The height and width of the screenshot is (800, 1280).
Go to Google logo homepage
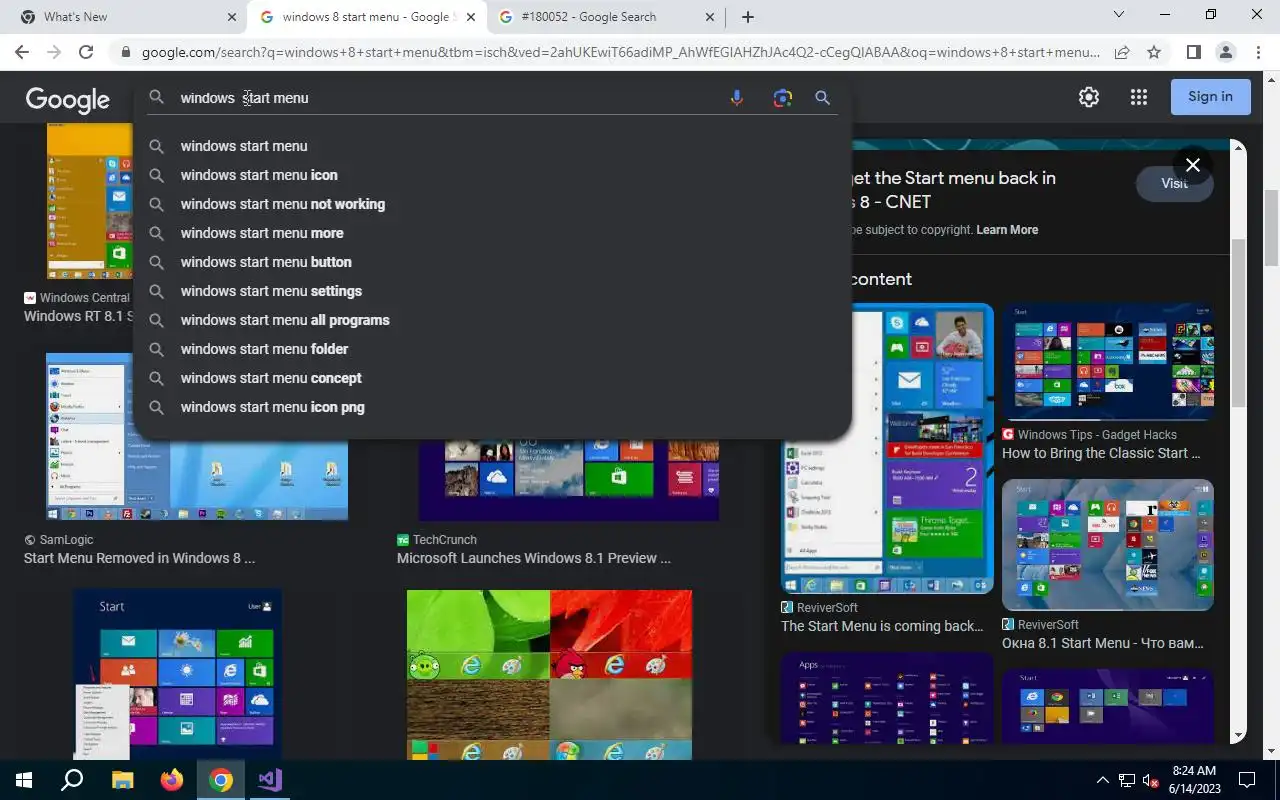67,99
